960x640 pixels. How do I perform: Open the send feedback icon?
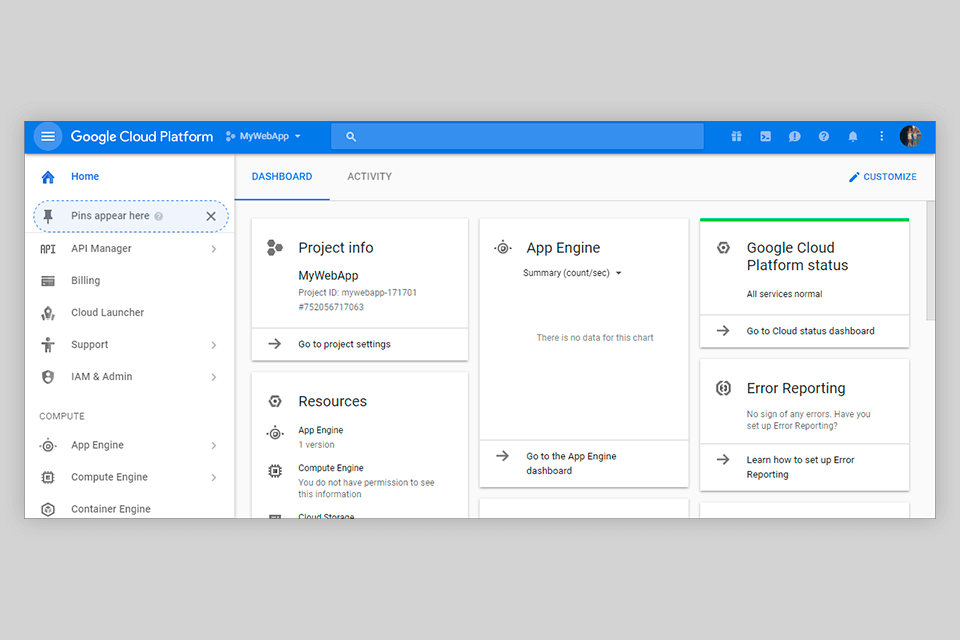coord(795,137)
